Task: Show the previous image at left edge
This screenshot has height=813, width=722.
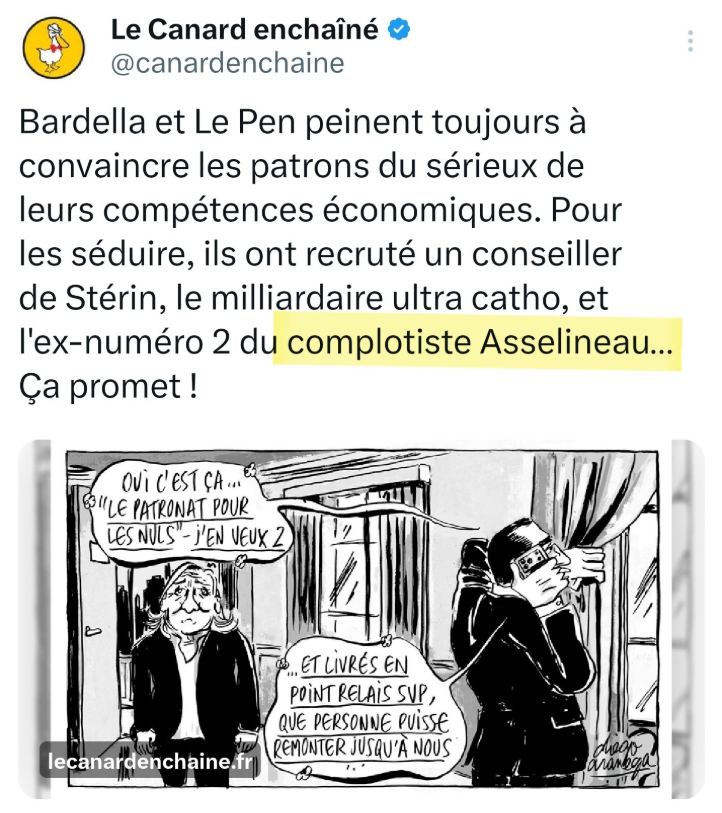Action: 35,619
